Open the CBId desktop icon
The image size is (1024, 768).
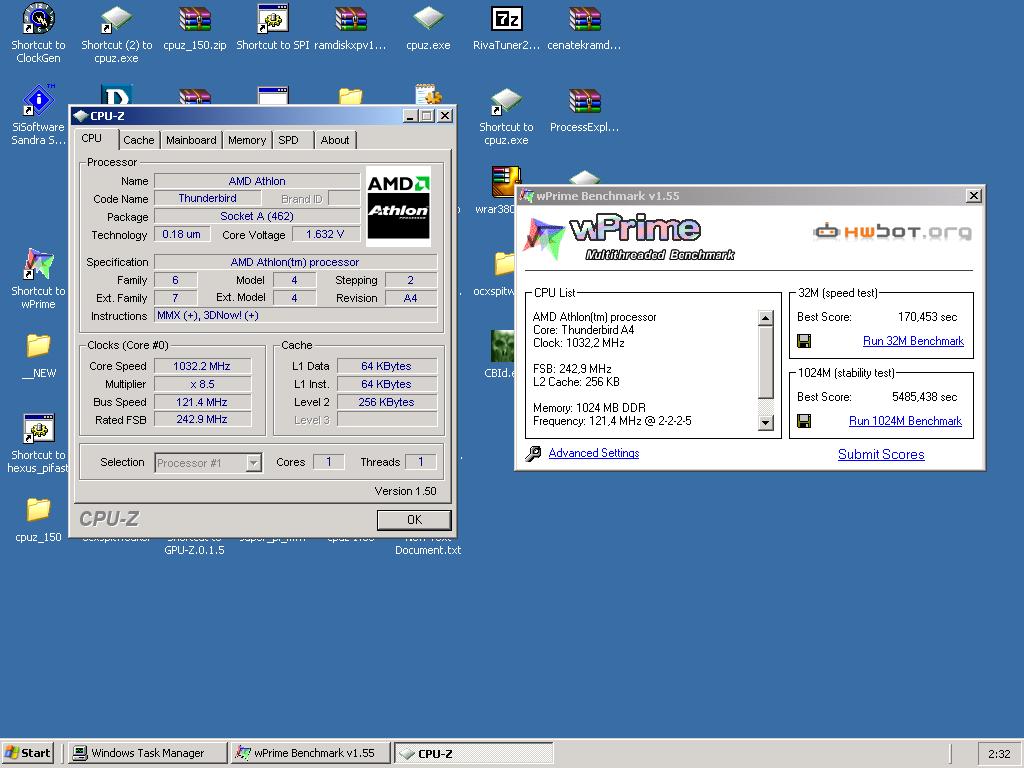point(503,347)
